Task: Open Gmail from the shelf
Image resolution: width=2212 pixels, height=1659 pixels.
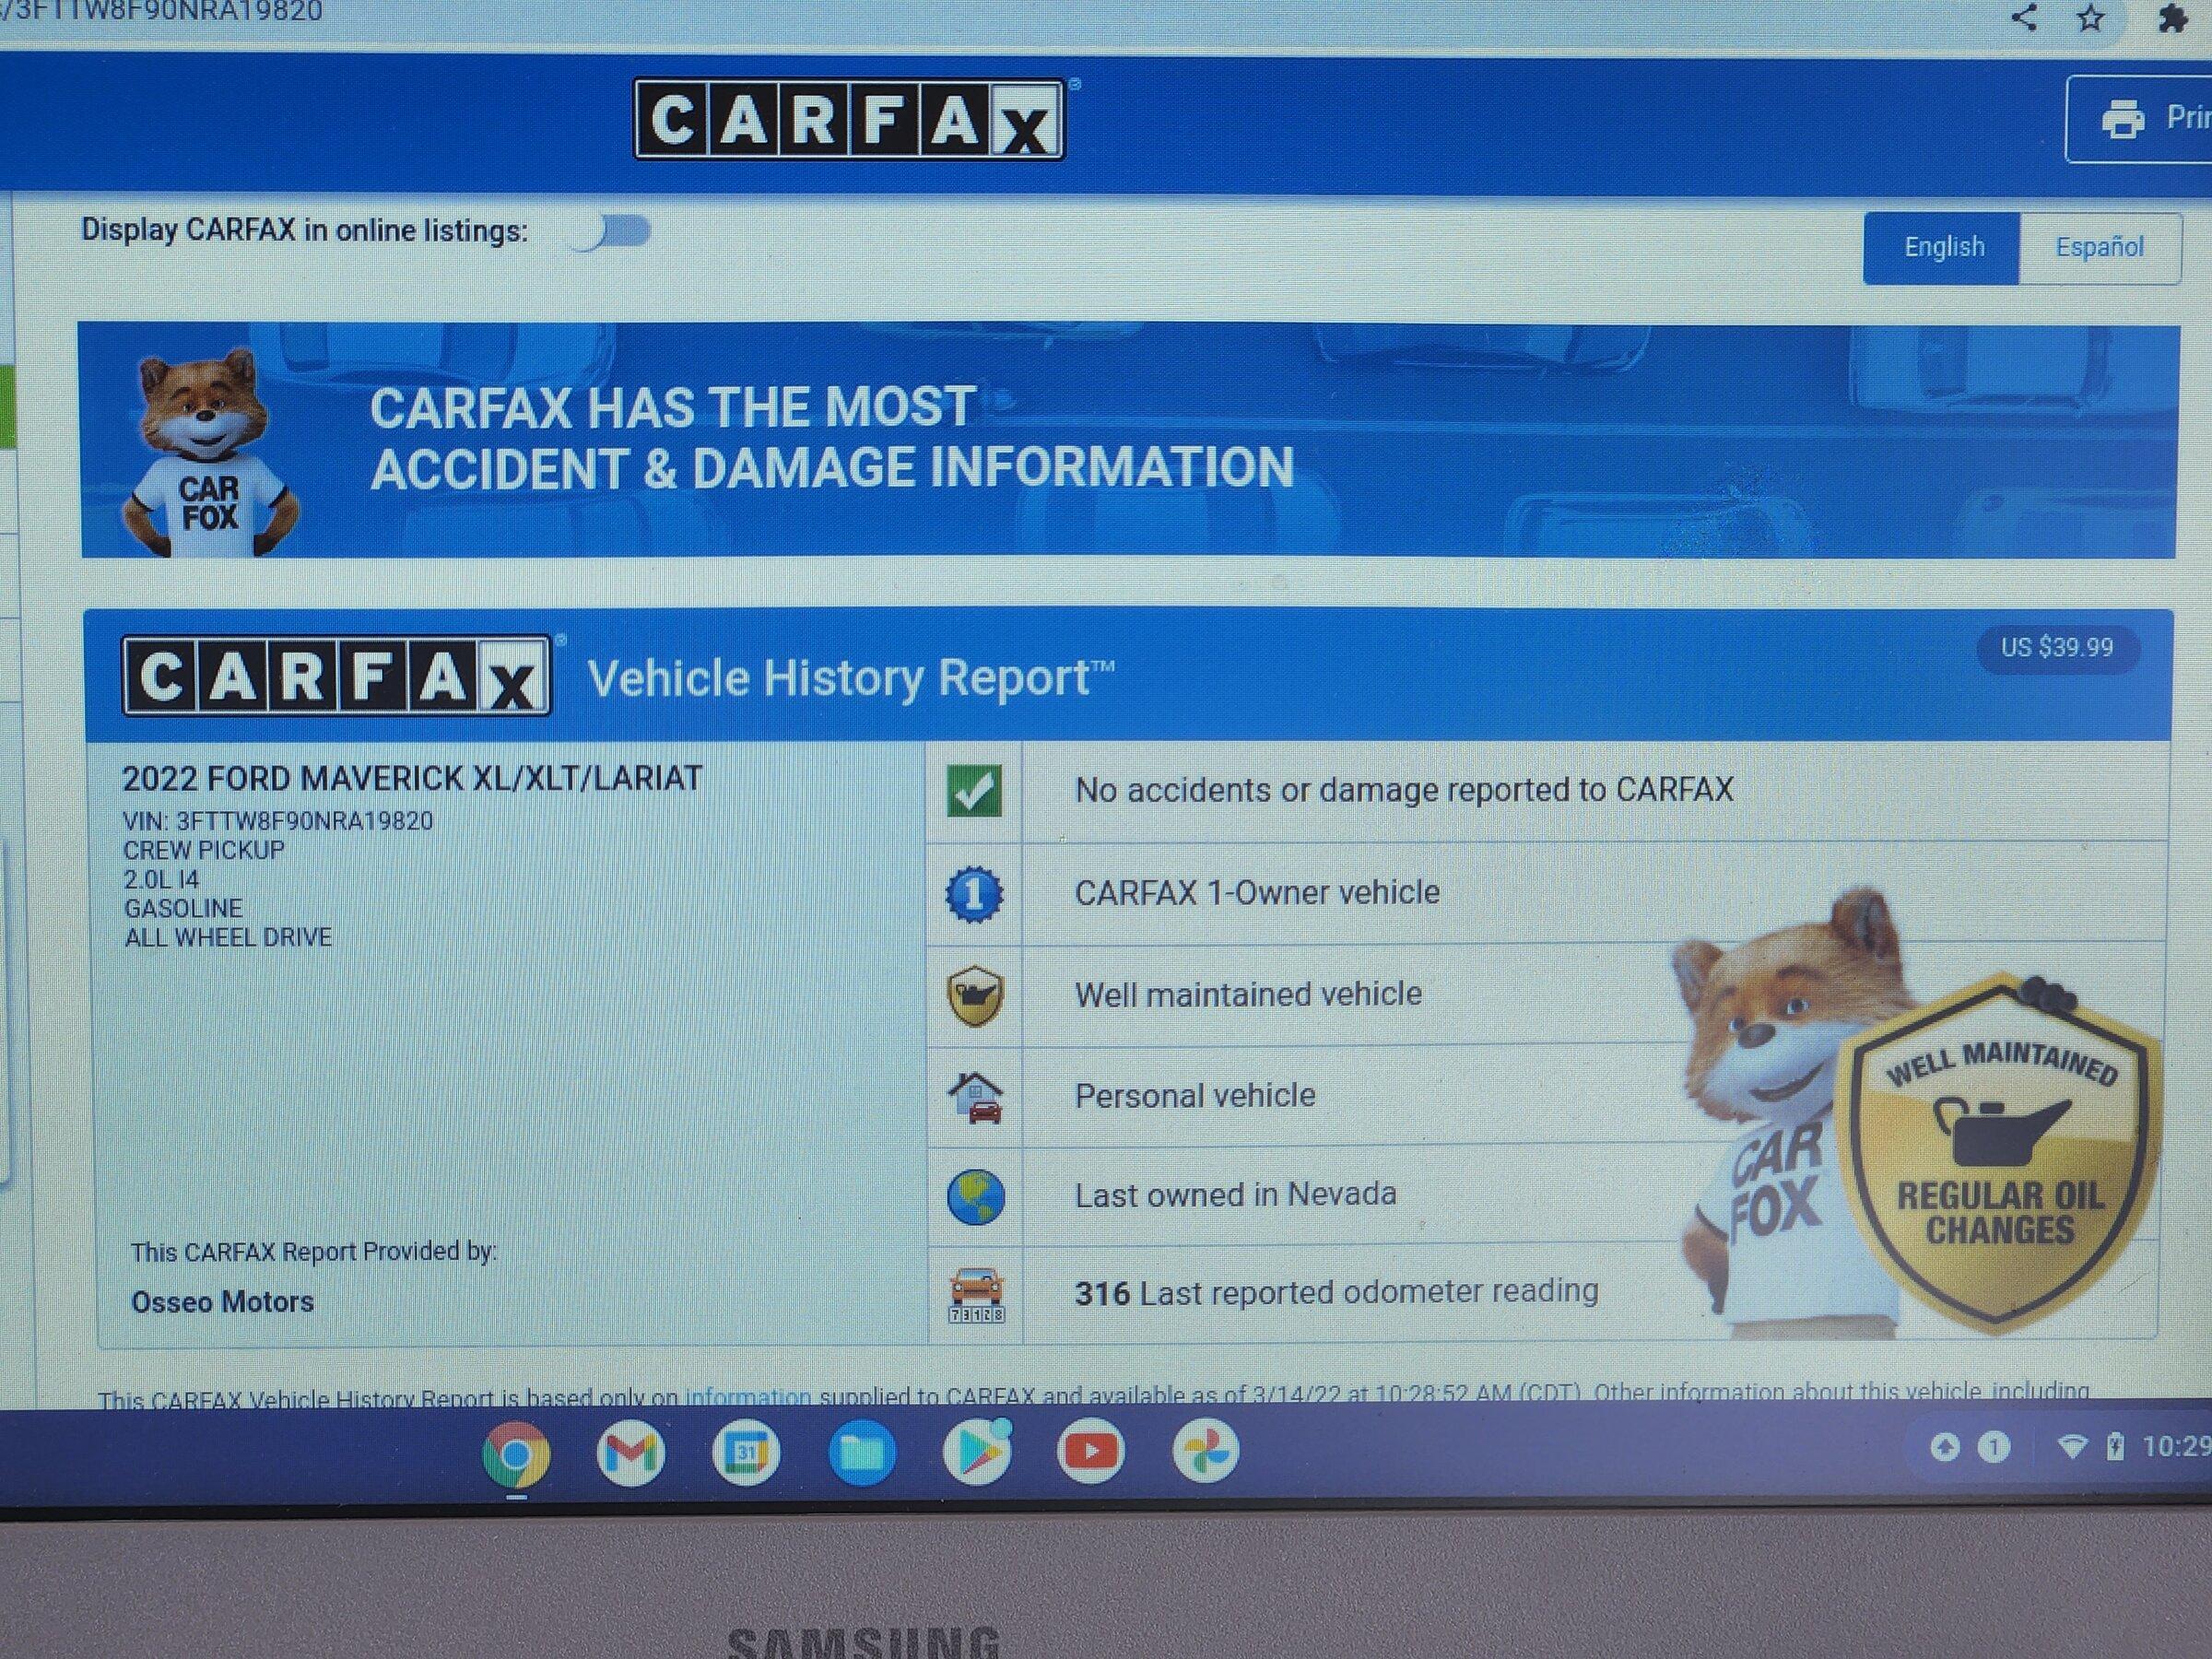Action: tap(630, 1453)
